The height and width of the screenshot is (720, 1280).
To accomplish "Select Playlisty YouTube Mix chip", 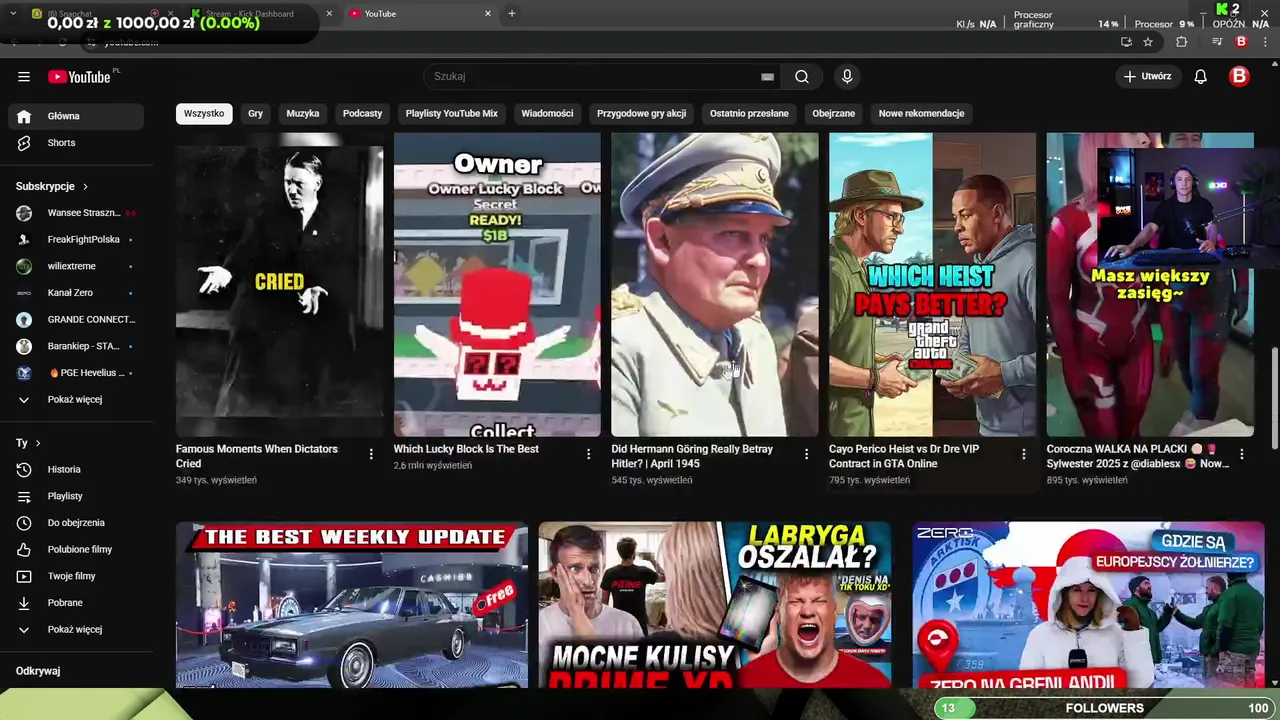I will point(452,114).
